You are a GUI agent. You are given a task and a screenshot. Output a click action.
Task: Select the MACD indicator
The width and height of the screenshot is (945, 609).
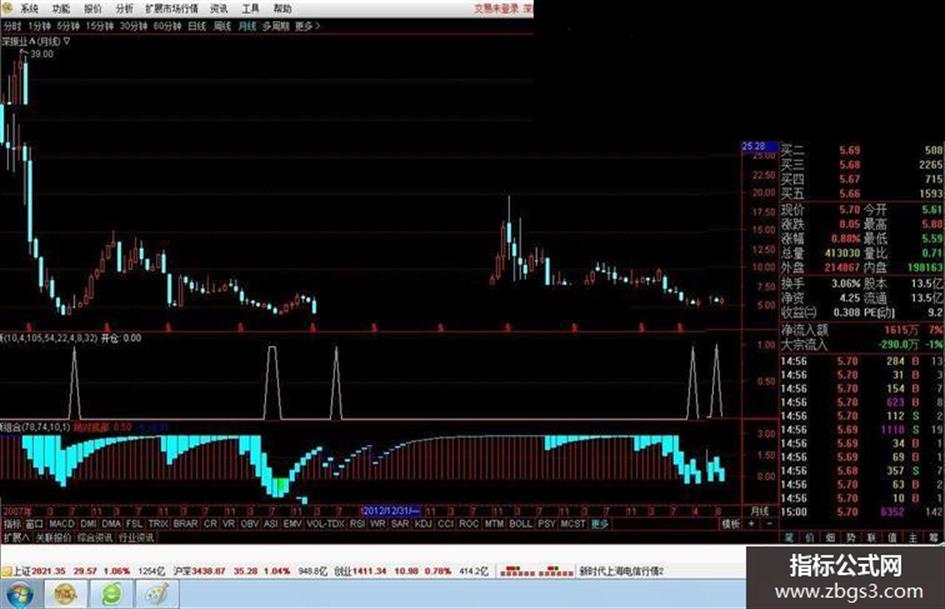pyautogui.click(x=61, y=524)
